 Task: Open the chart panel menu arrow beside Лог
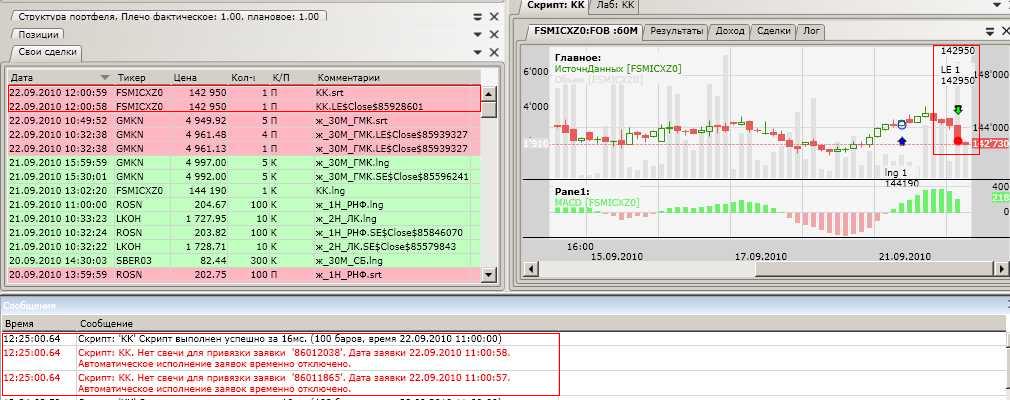[x=990, y=30]
